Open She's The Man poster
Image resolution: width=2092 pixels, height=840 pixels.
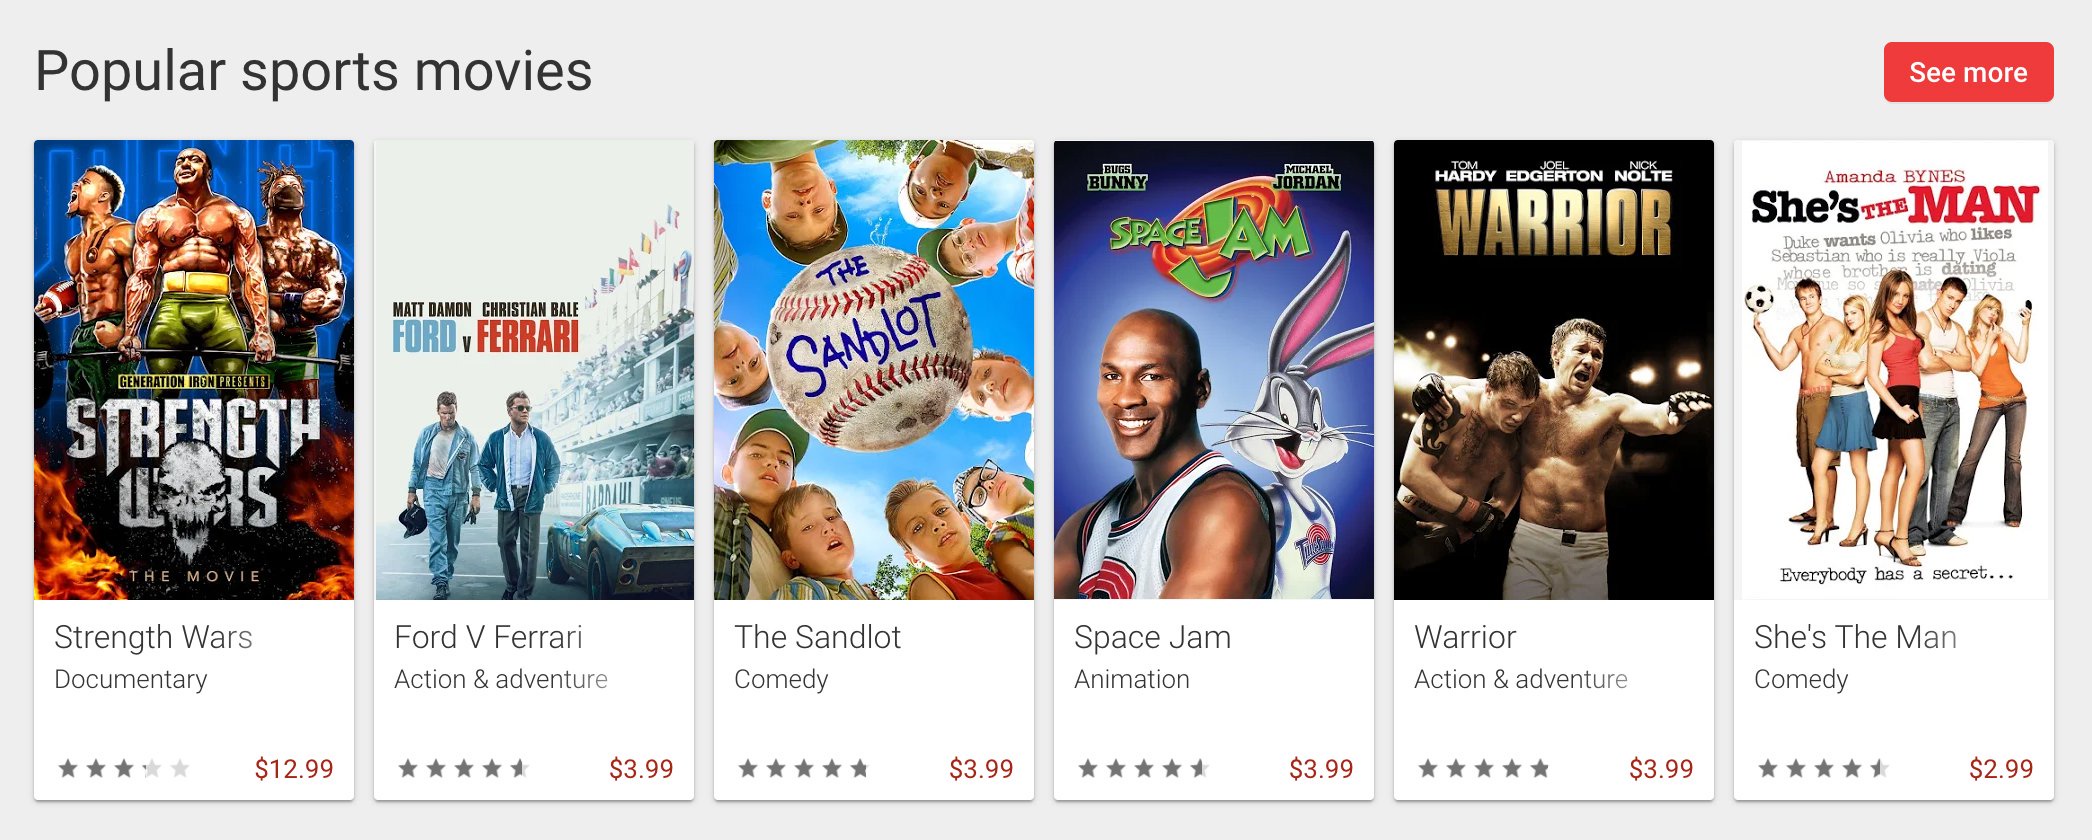coord(1894,370)
